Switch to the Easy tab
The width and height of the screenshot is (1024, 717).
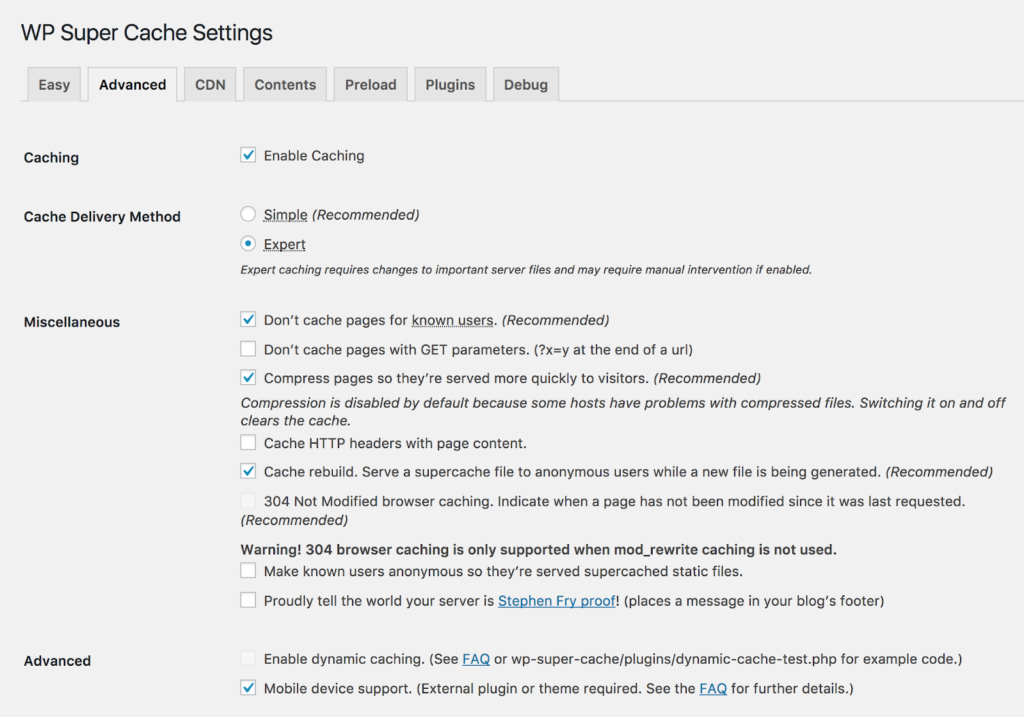(54, 84)
